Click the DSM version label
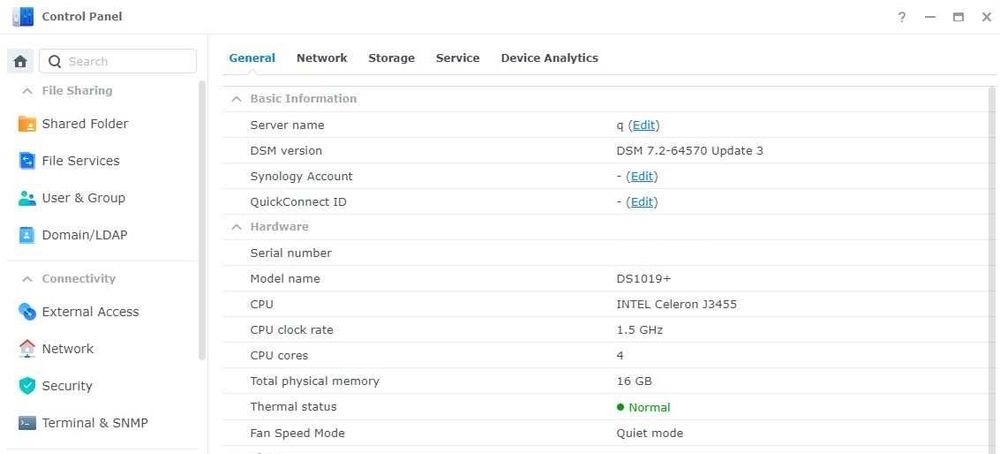 pos(286,150)
